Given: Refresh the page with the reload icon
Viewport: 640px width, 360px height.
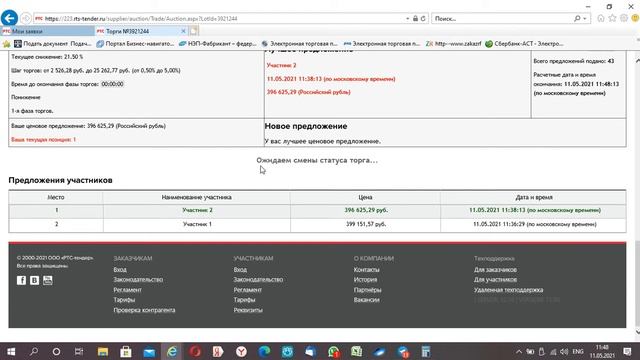Looking at the screenshot, I should (x=423, y=18).
